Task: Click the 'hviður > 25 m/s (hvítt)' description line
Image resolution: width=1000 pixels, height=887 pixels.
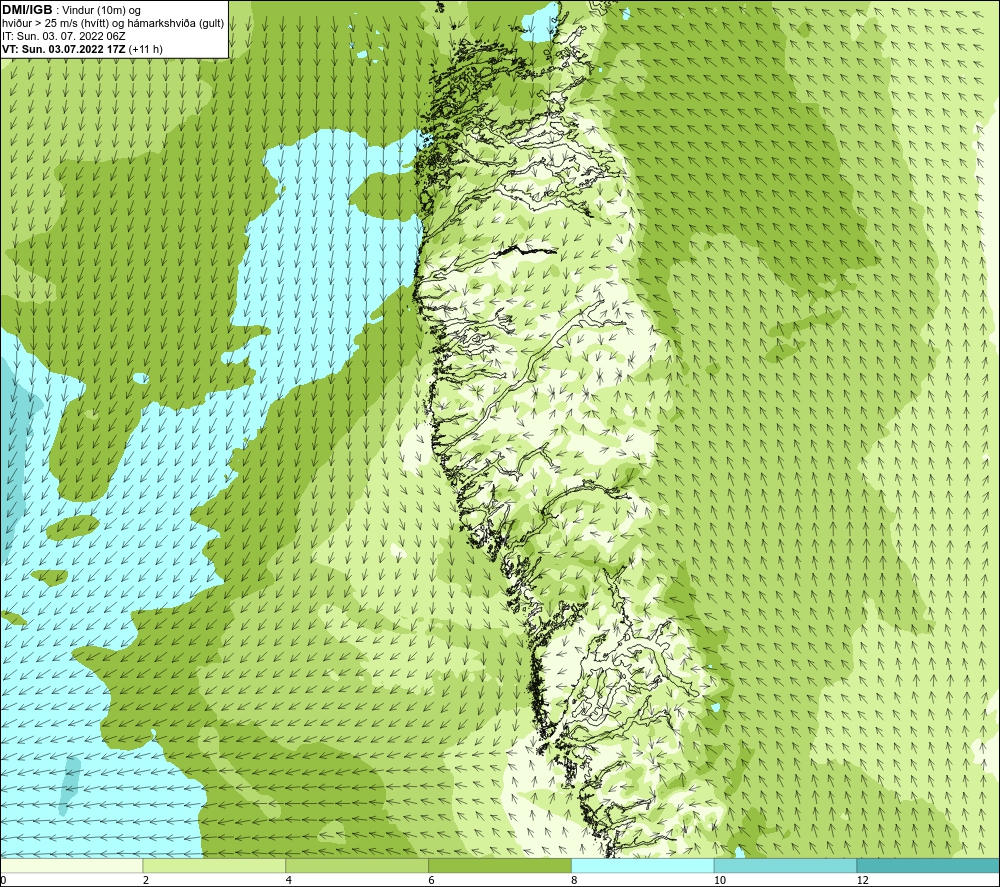Action: (x=113, y=24)
